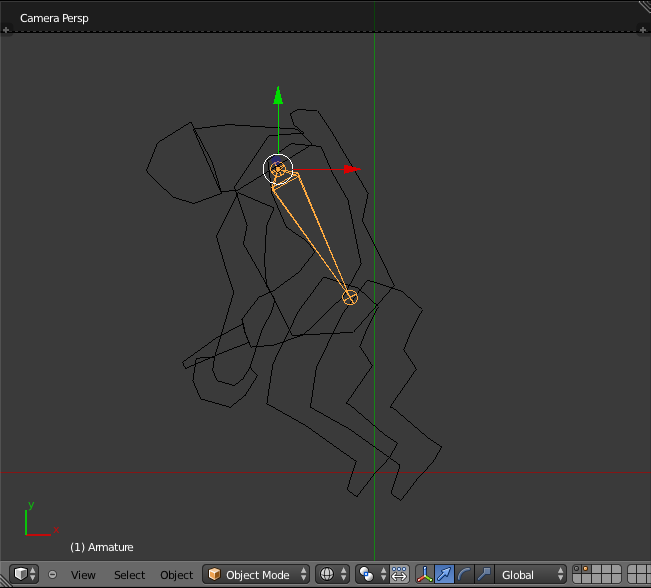Screen dimensions: 651x588
Task: Select the bone tail joint circle
Action: pyautogui.click(x=350, y=297)
